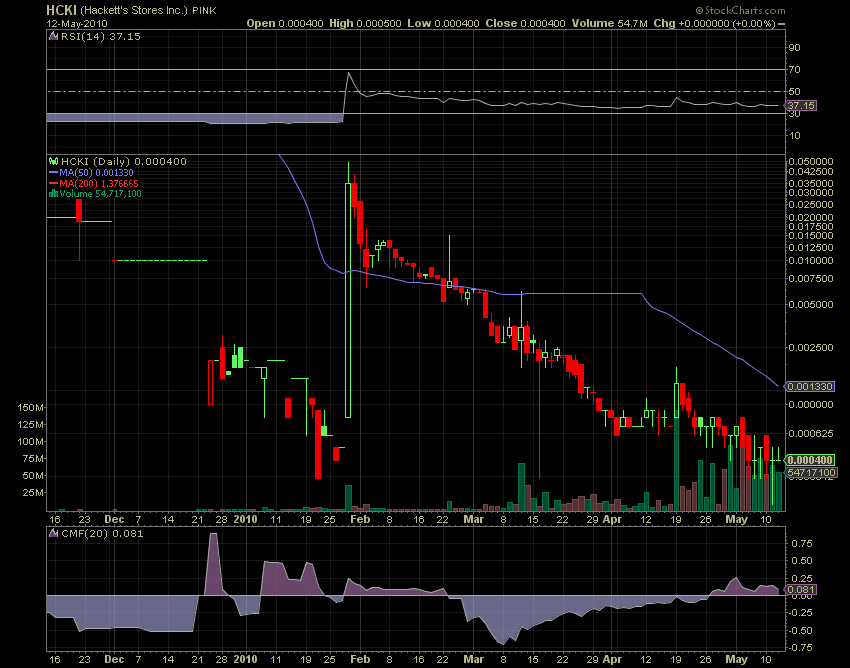Click the 150M volume axis label
The width and height of the screenshot is (850, 668).
[31, 407]
